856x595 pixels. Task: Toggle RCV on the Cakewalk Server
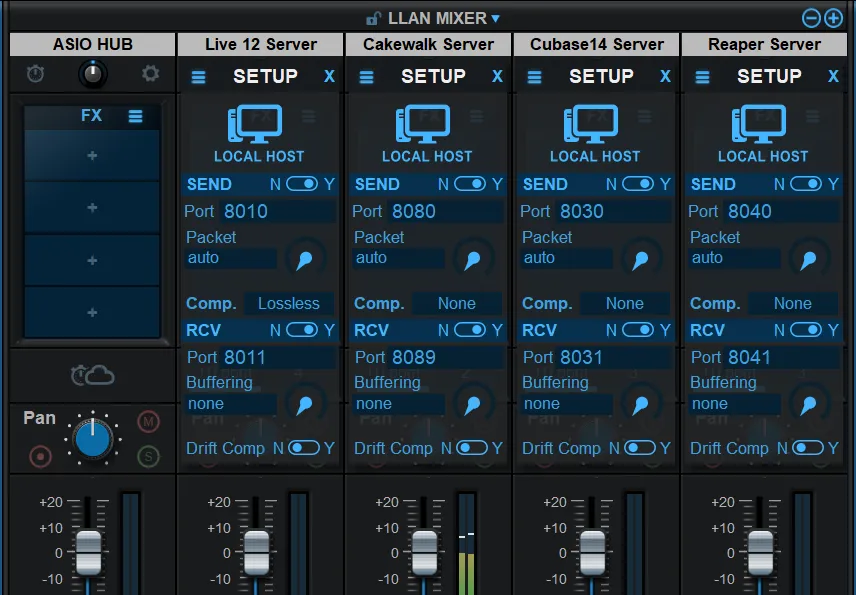click(x=470, y=330)
